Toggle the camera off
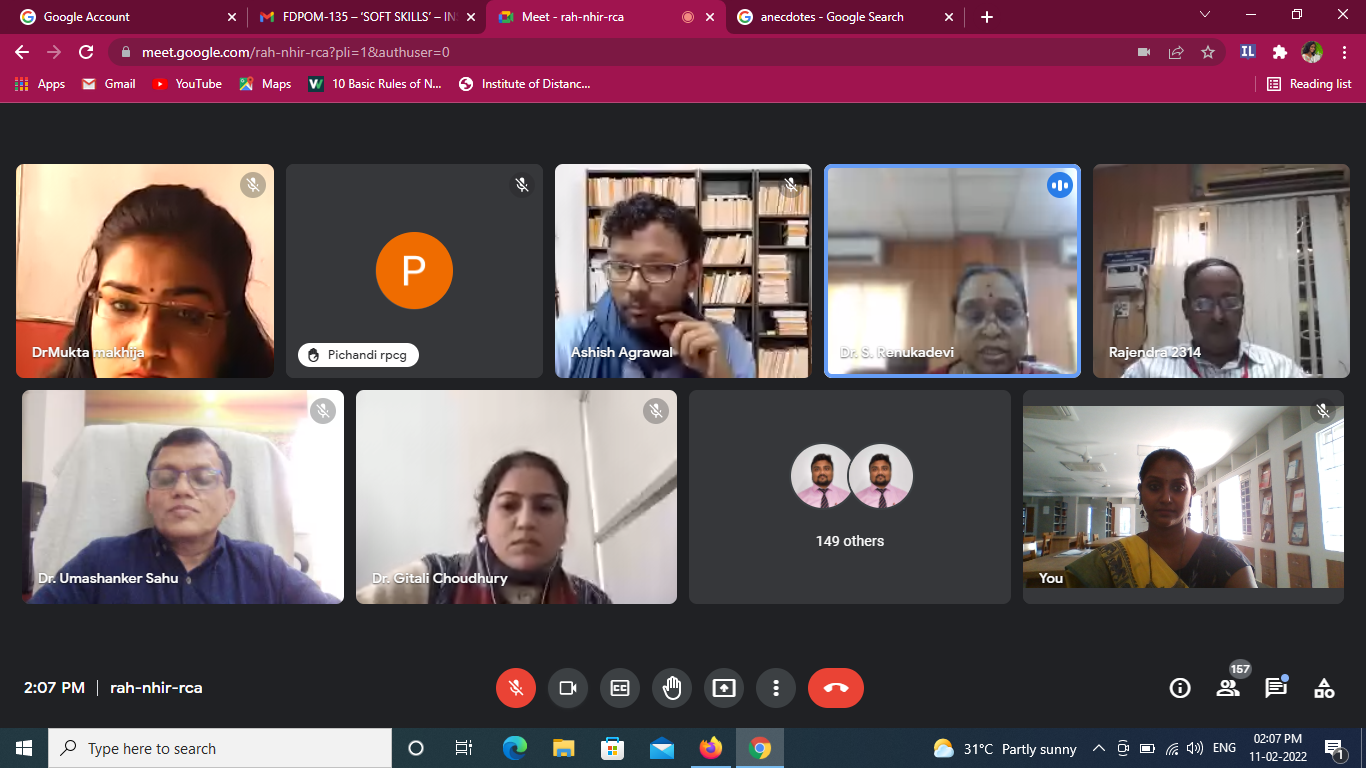Image resolution: width=1366 pixels, height=768 pixels. coord(568,688)
